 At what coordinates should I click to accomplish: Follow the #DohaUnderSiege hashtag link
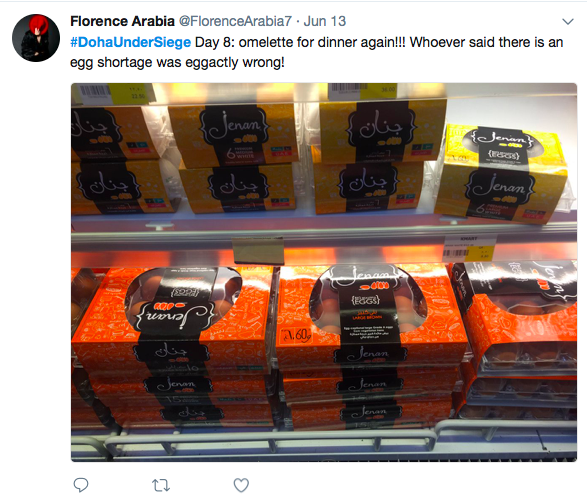[130, 42]
